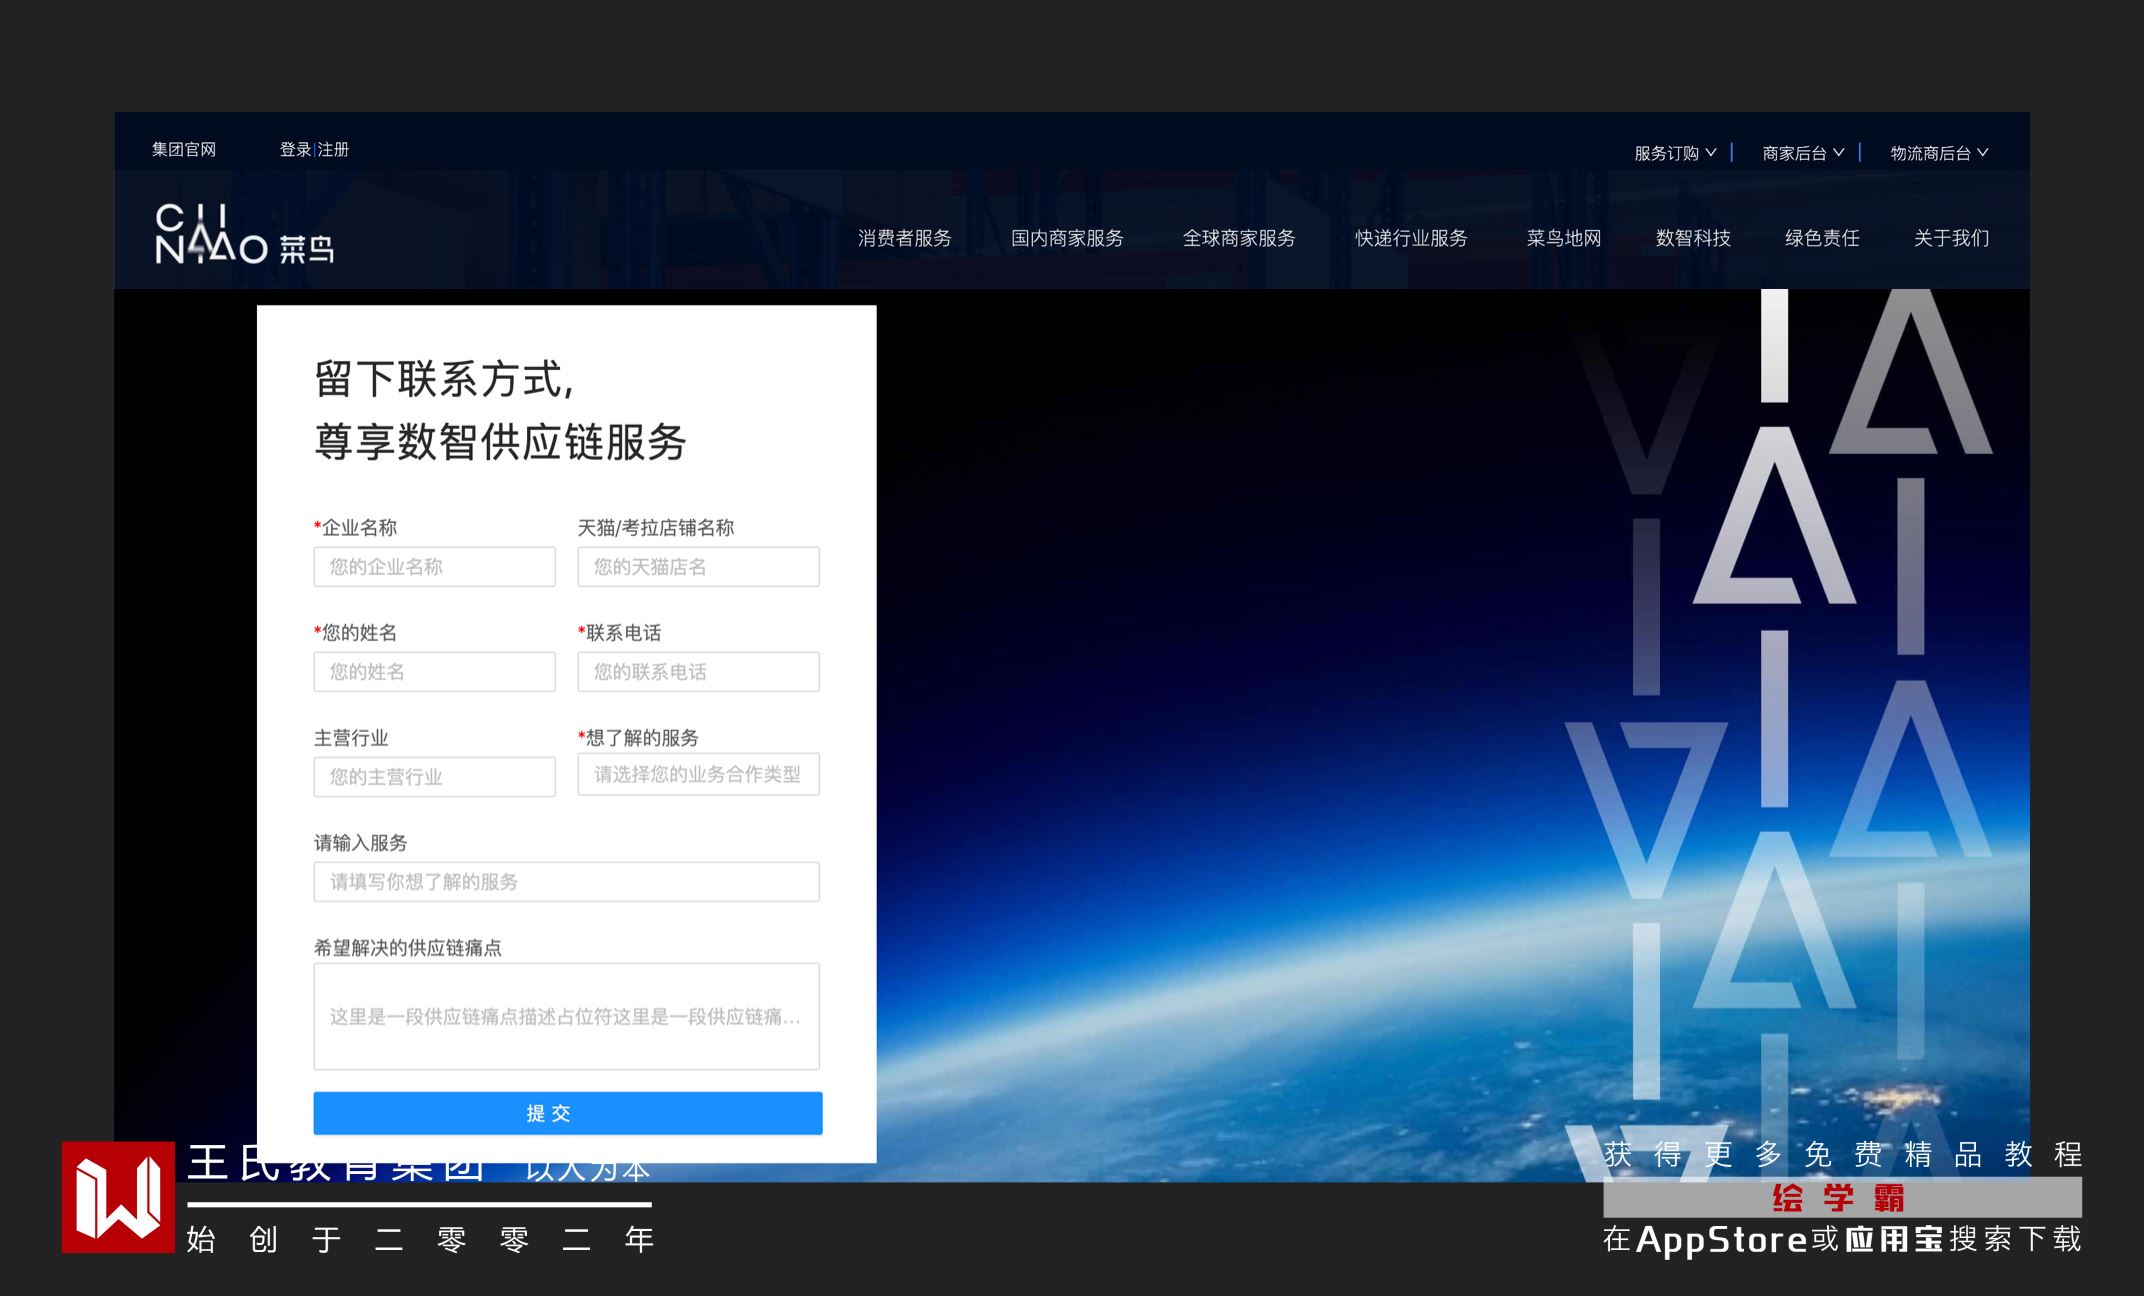Expand the 物流商后台 dropdown
The height and width of the screenshot is (1296, 2144).
[1938, 153]
